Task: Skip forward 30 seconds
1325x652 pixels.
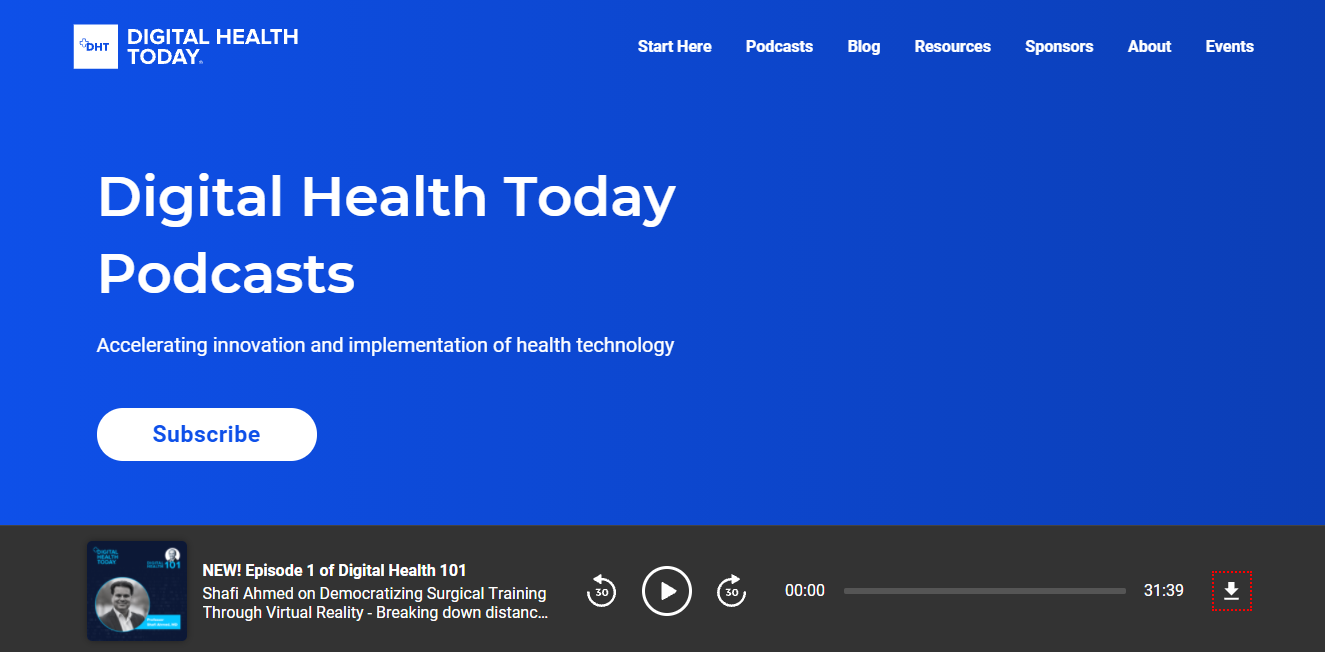Action: 732,591
